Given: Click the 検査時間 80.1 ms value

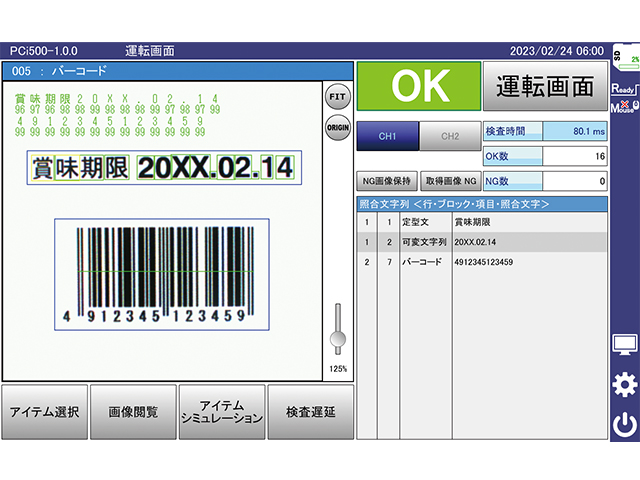Looking at the screenshot, I should (575, 131).
